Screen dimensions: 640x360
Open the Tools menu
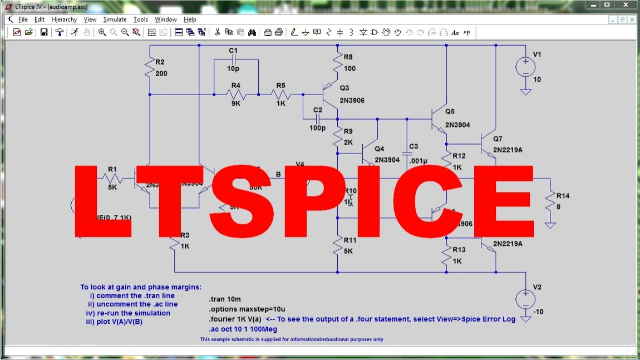point(141,20)
